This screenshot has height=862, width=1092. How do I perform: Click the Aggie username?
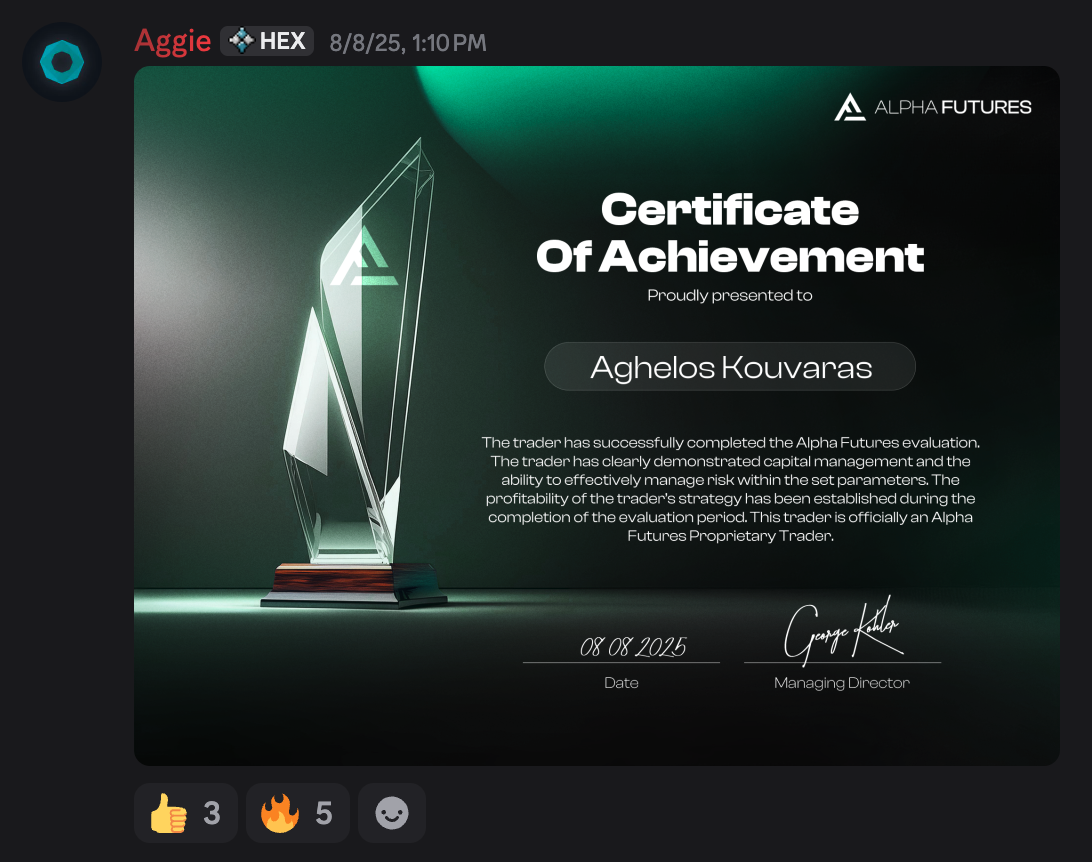[x=173, y=41]
